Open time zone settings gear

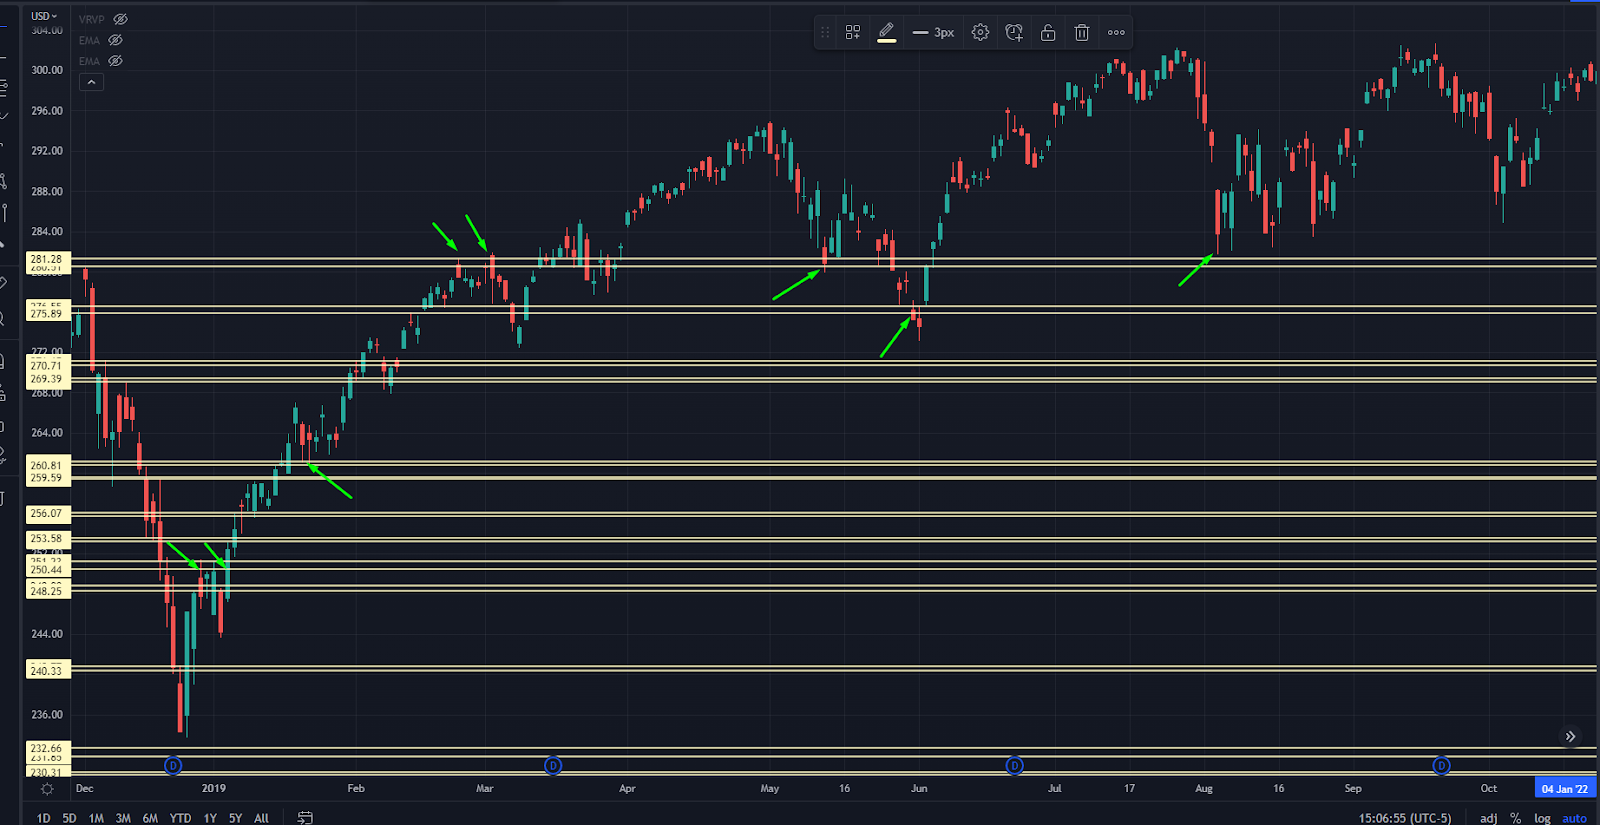[x=47, y=789]
